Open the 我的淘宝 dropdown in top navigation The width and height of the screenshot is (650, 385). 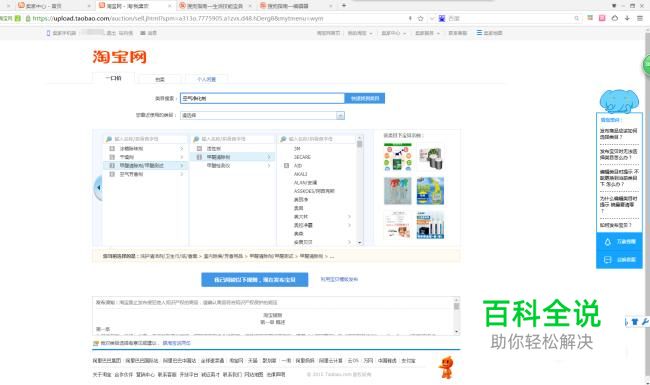tap(360, 33)
